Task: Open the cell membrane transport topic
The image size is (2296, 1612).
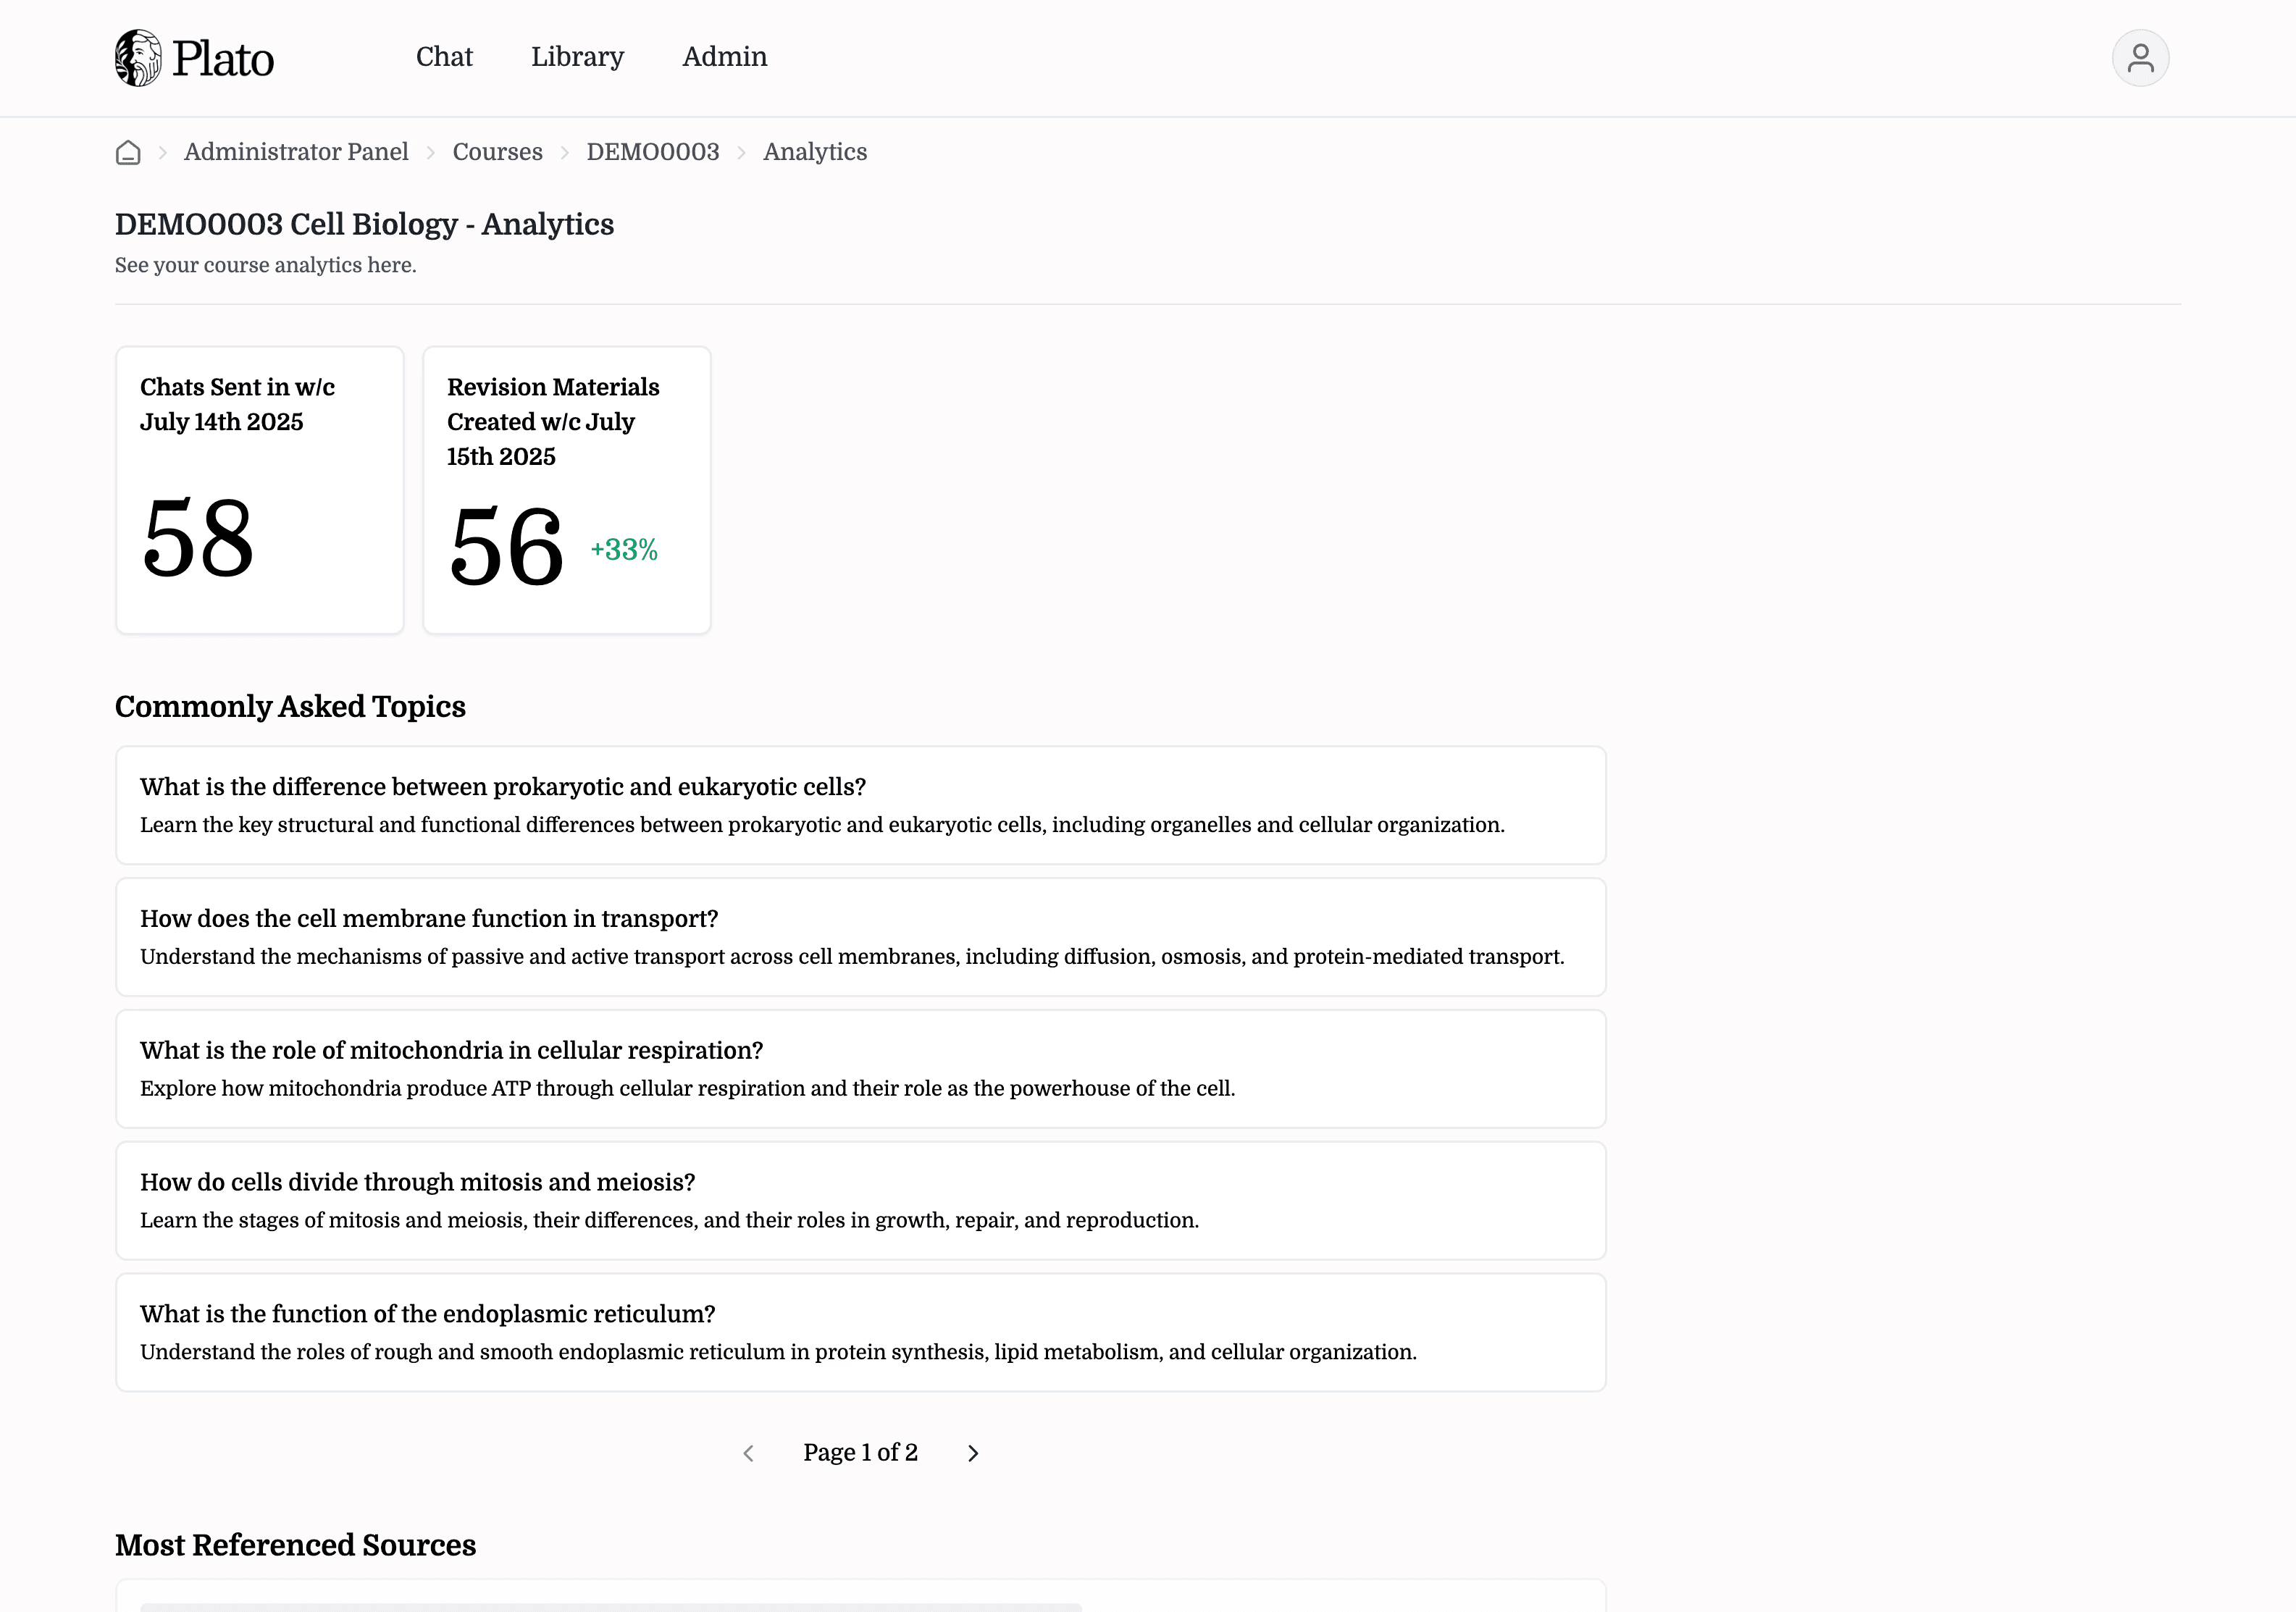Action: pyautogui.click(x=860, y=937)
